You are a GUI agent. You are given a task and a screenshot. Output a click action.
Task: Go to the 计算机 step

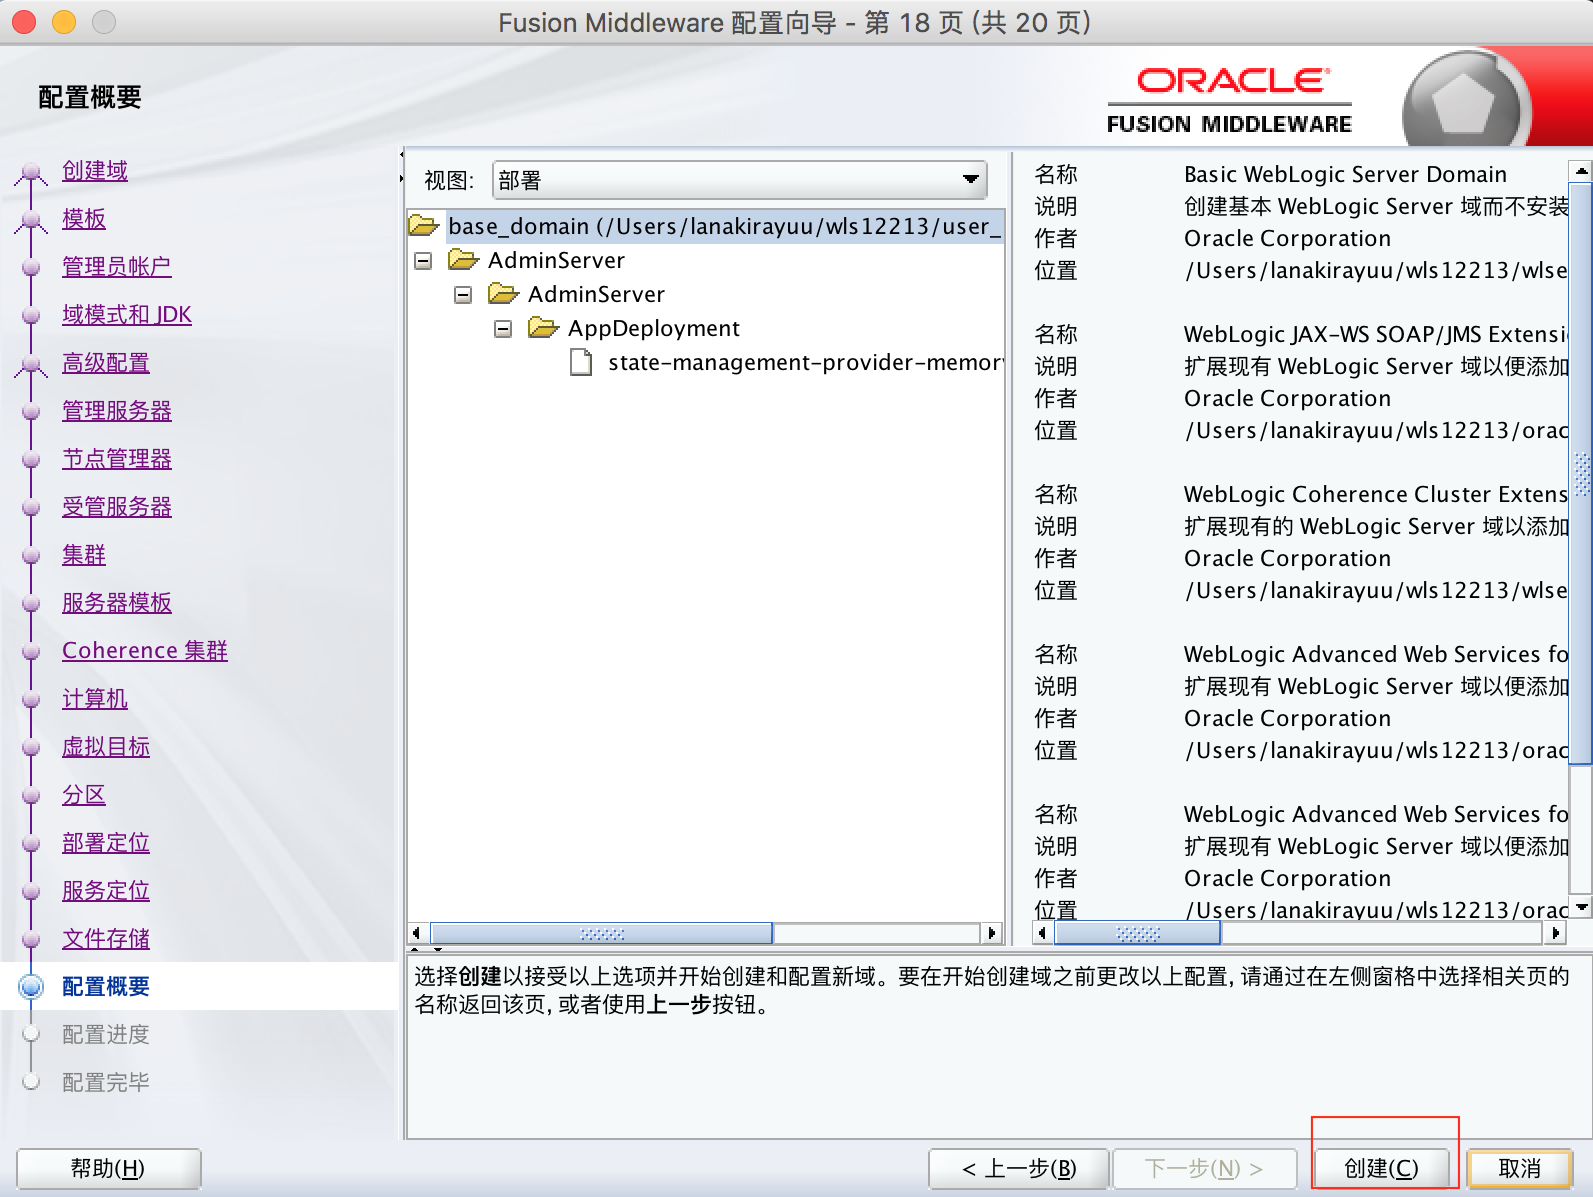(x=95, y=699)
